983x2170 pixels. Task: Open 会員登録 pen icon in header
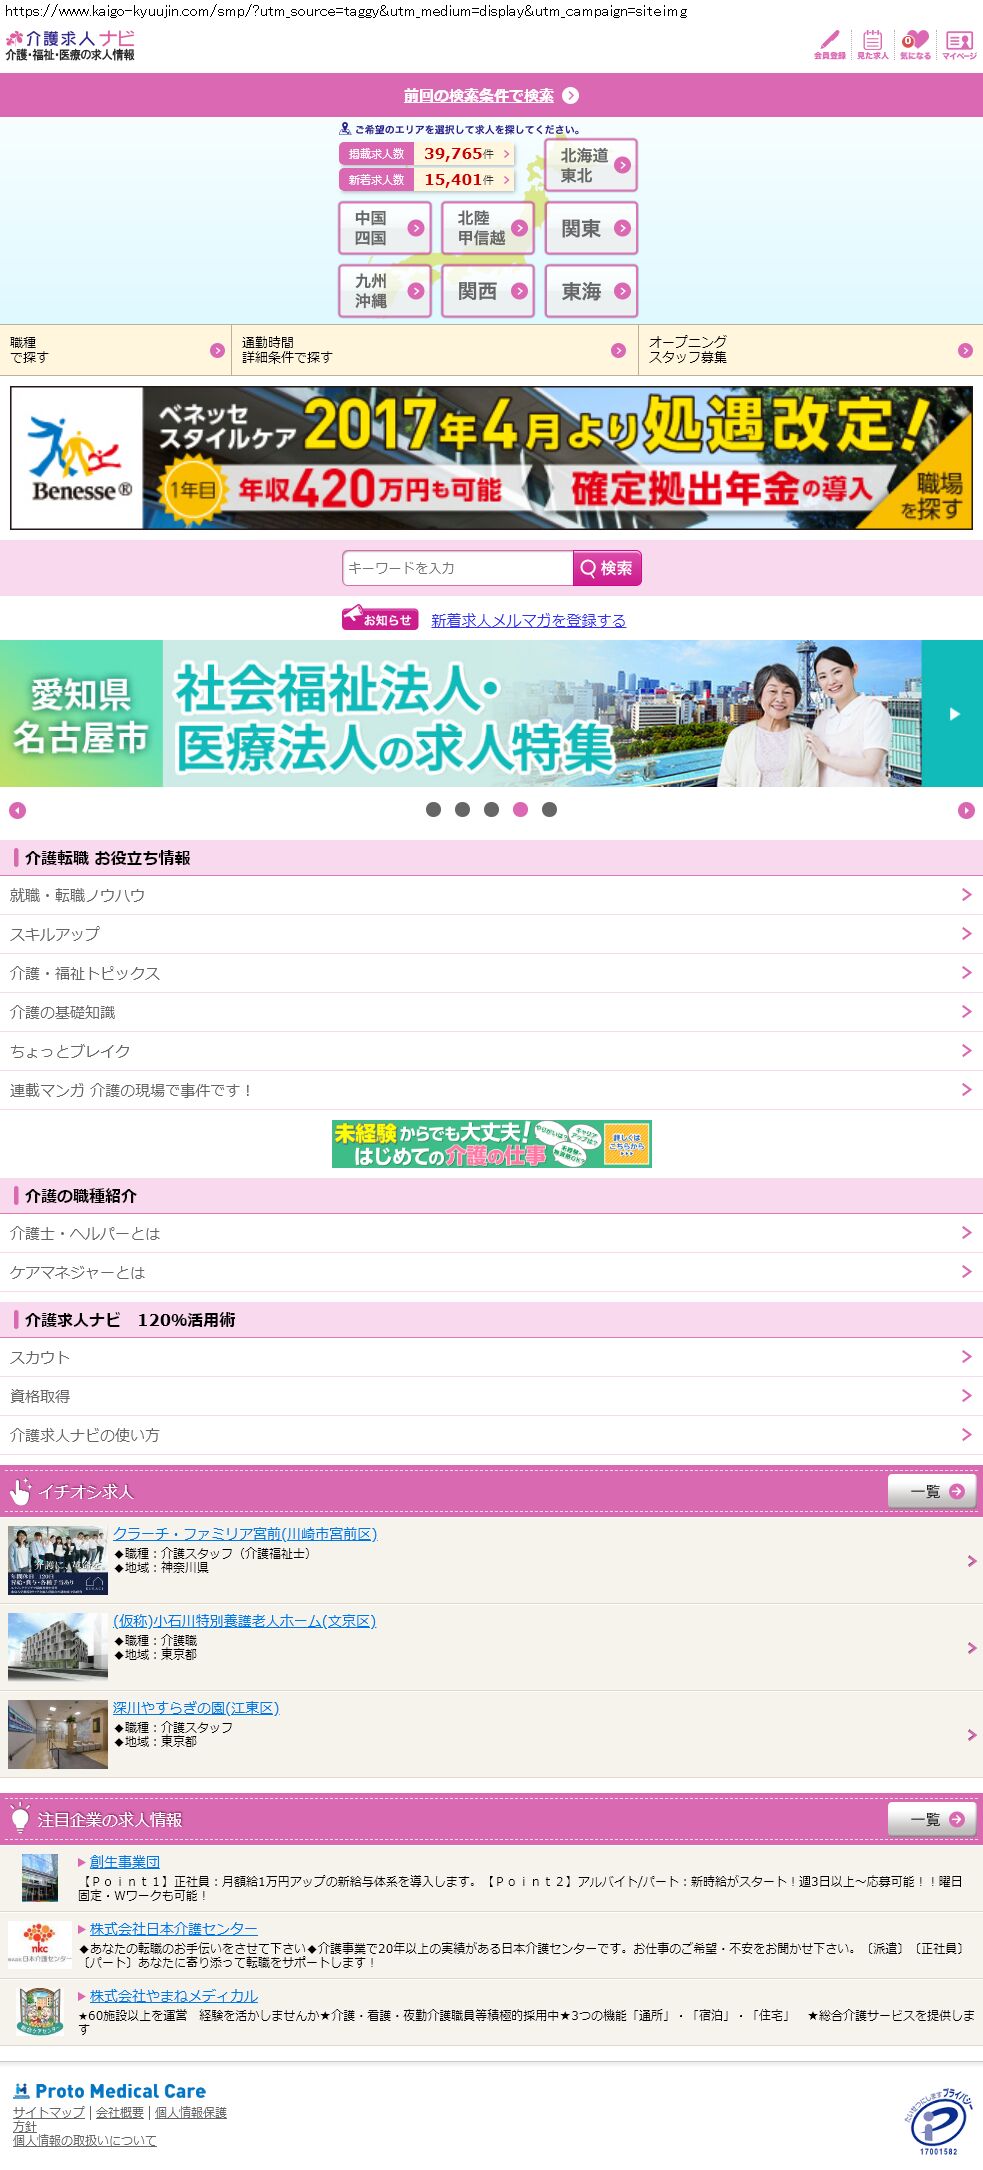click(829, 45)
